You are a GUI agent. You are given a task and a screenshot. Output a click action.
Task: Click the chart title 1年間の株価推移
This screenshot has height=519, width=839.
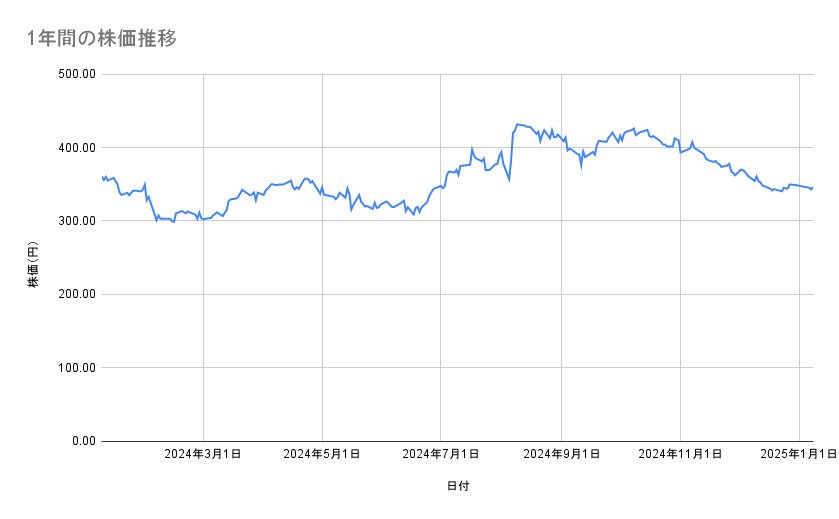pyautogui.click(x=103, y=39)
